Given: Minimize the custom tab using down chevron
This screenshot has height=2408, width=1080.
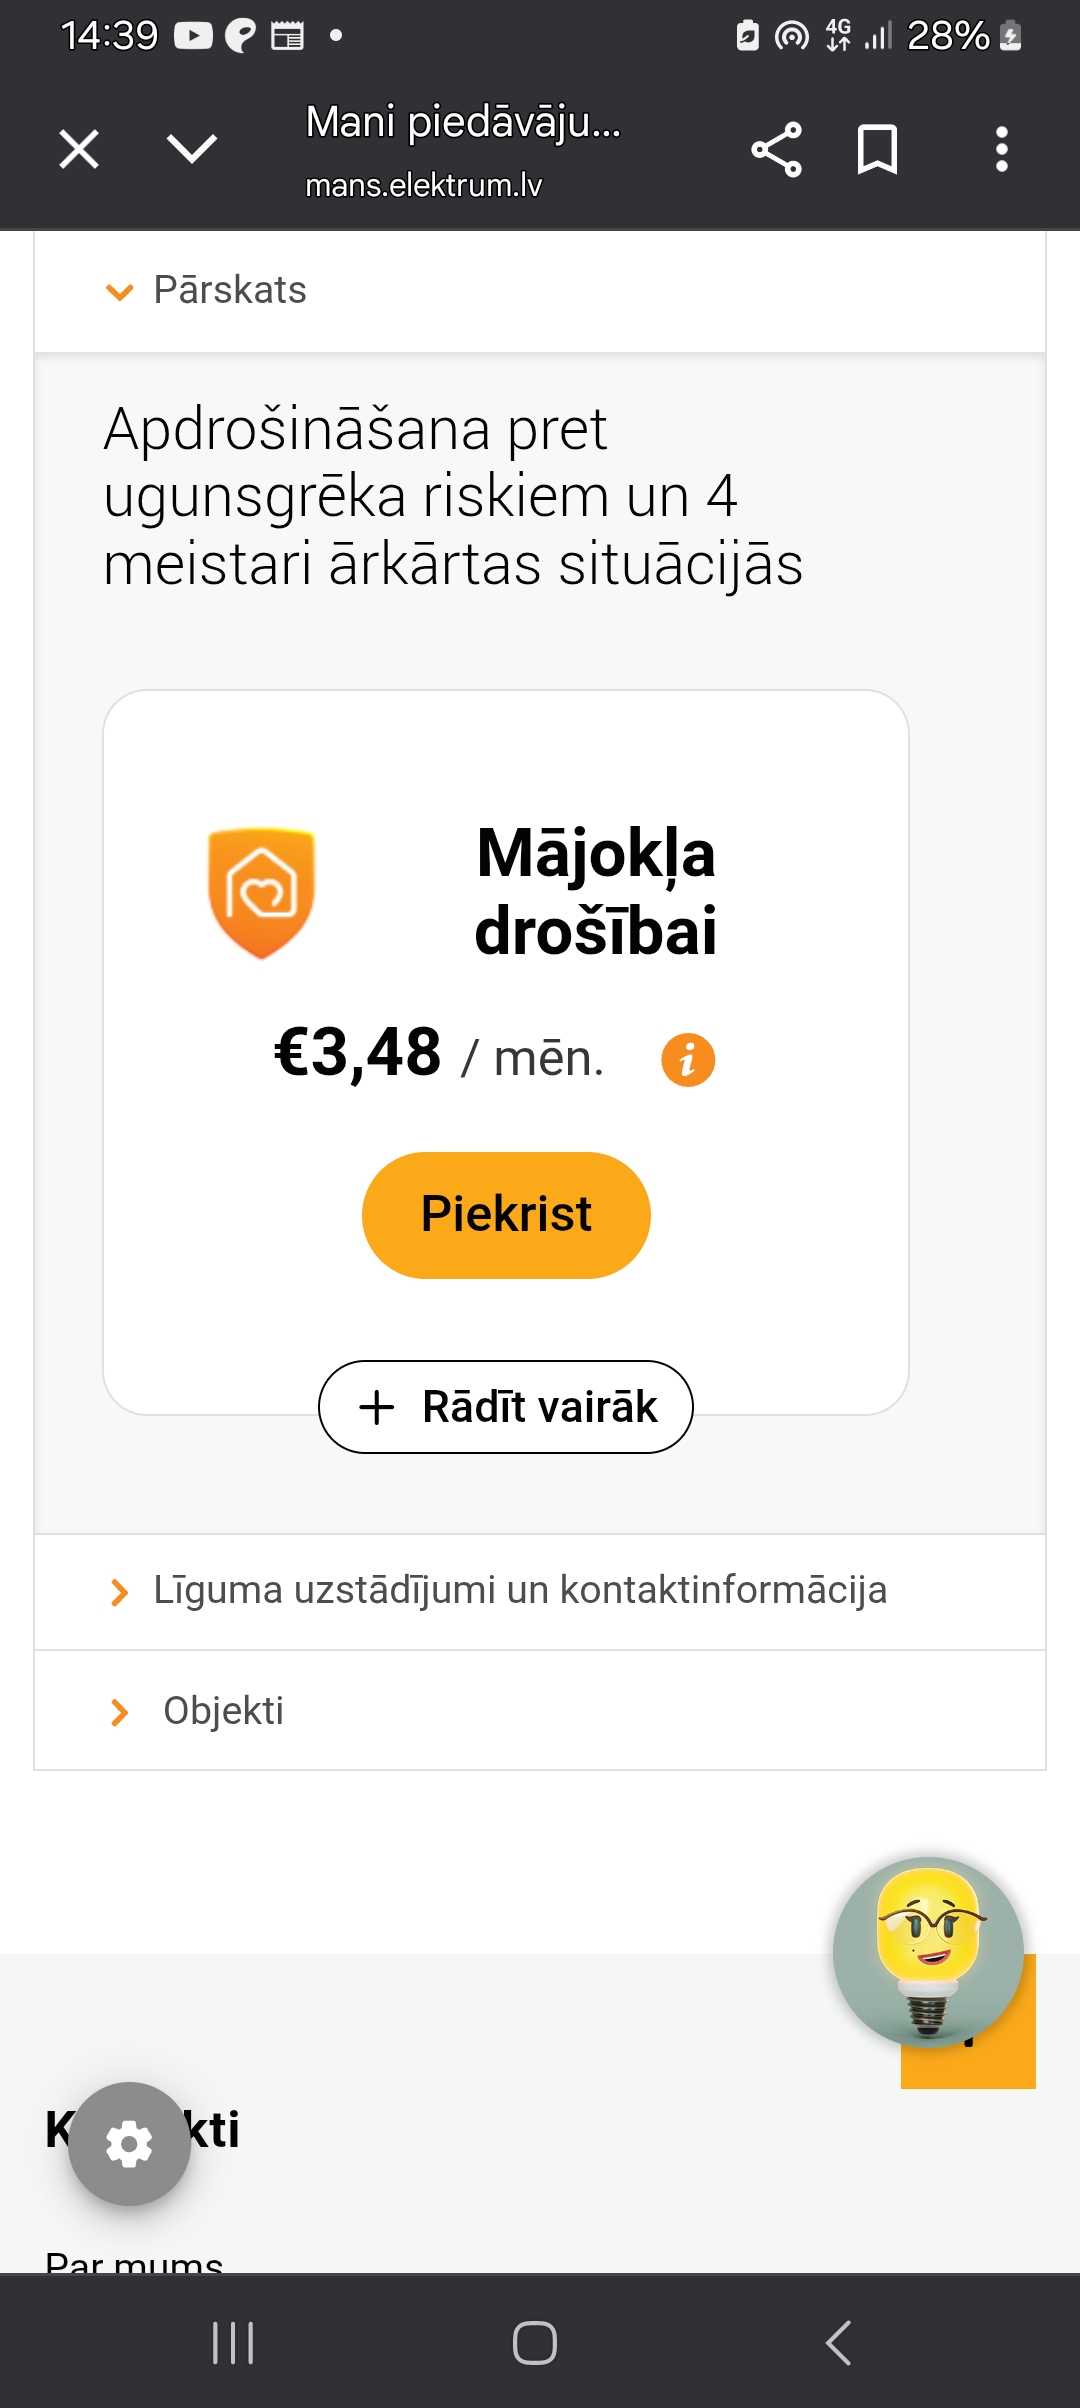Looking at the screenshot, I should (x=191, y=150).
